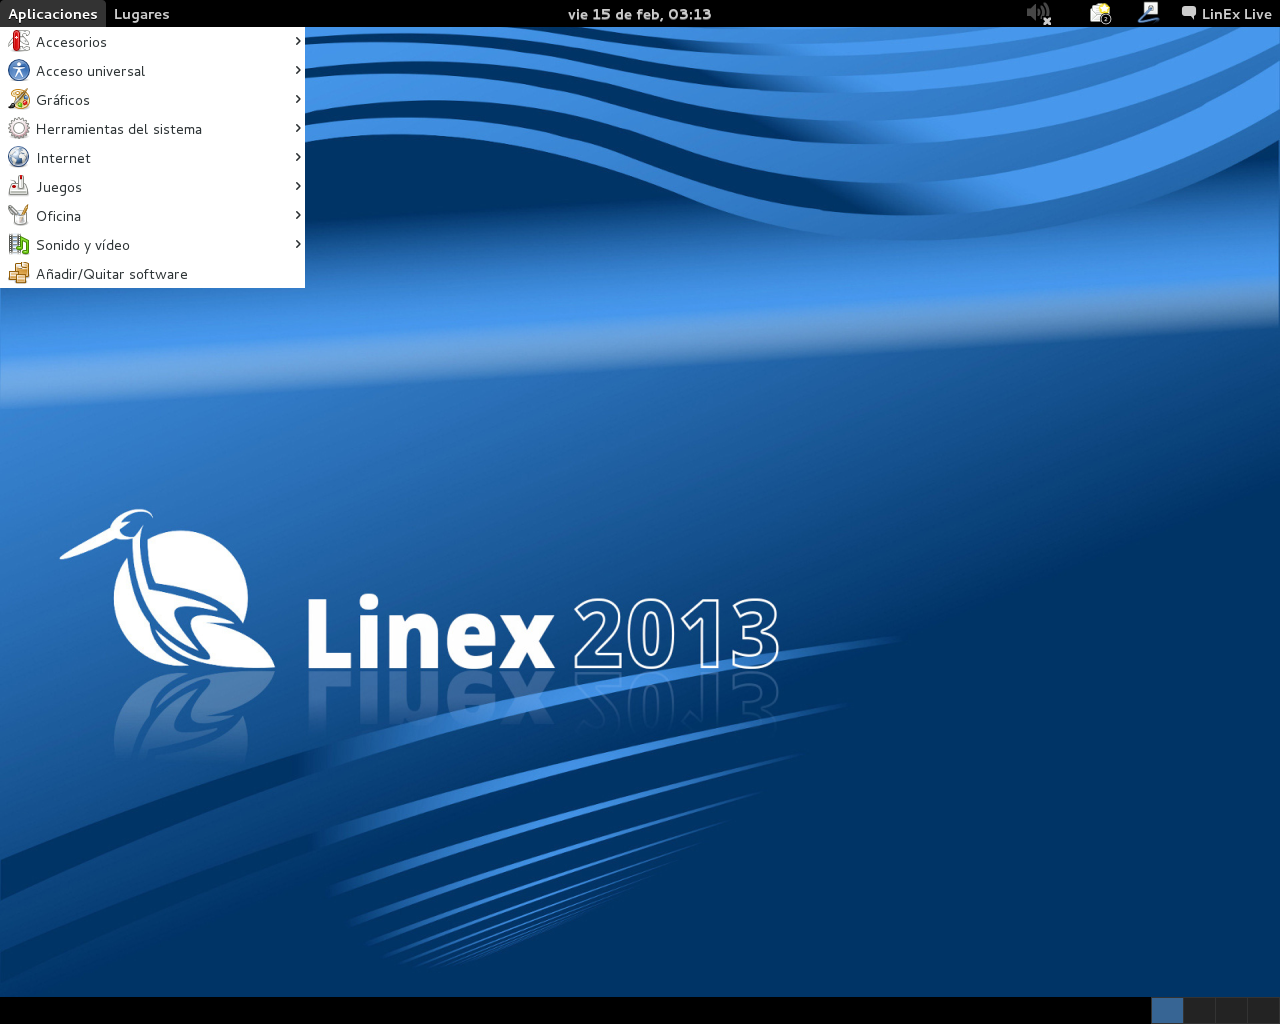
Task: Open the Aplicaciones menu
Action: [x=53, y=13]
